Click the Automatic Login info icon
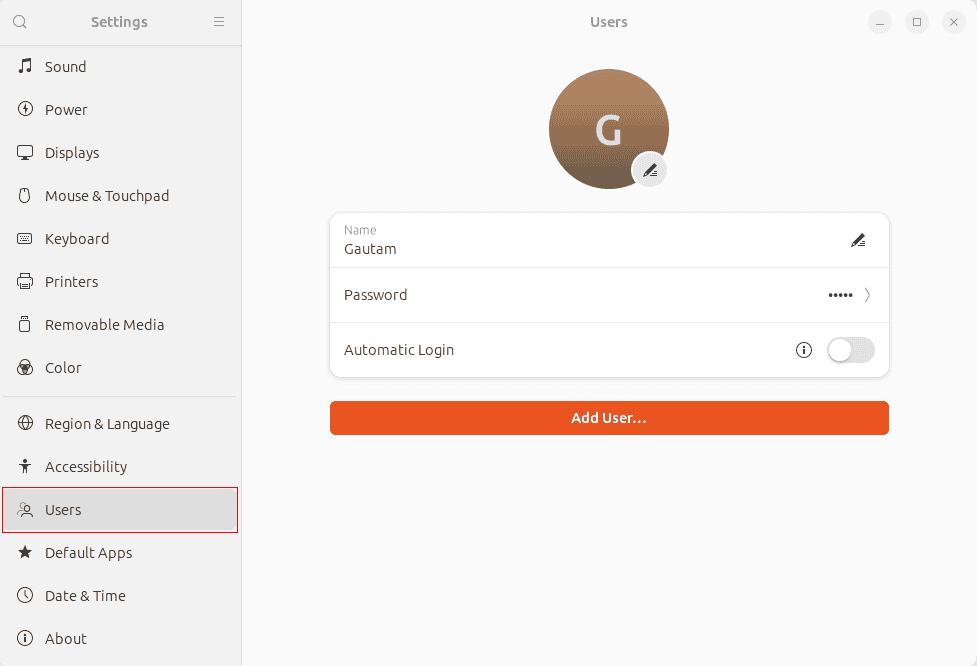 coord(804,350)
